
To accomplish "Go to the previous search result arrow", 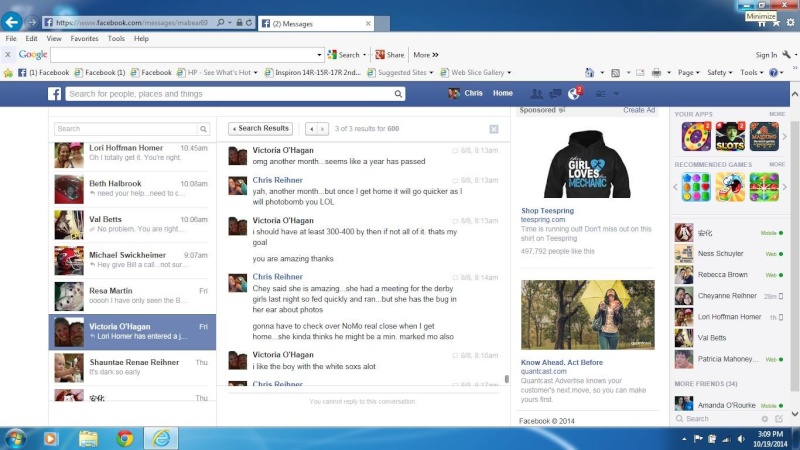I will pyautogui.click(x=311, y=129).
